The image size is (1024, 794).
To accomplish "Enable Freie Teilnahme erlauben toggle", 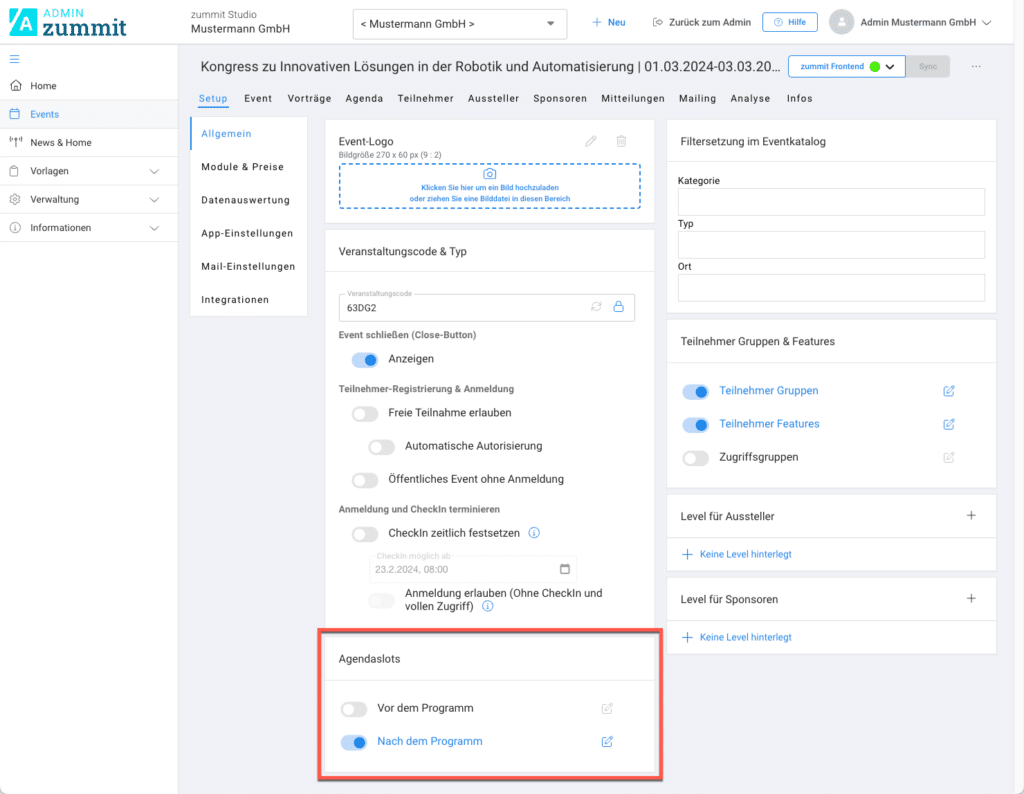I will pos(365,413).
